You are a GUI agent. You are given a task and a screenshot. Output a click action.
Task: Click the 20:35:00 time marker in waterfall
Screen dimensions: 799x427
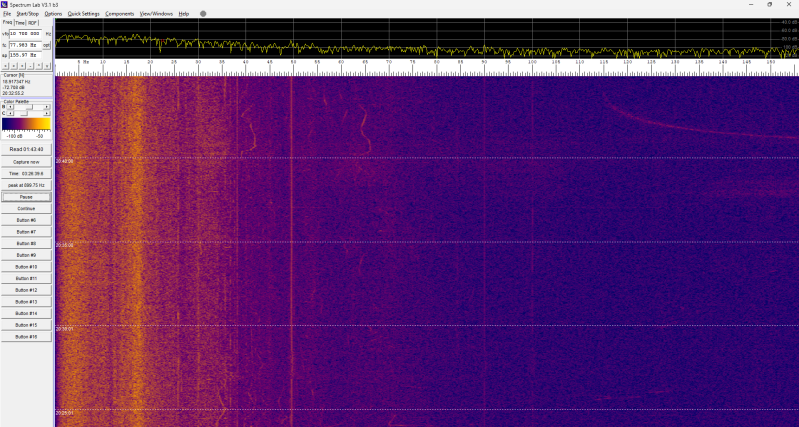pos(65,245)
